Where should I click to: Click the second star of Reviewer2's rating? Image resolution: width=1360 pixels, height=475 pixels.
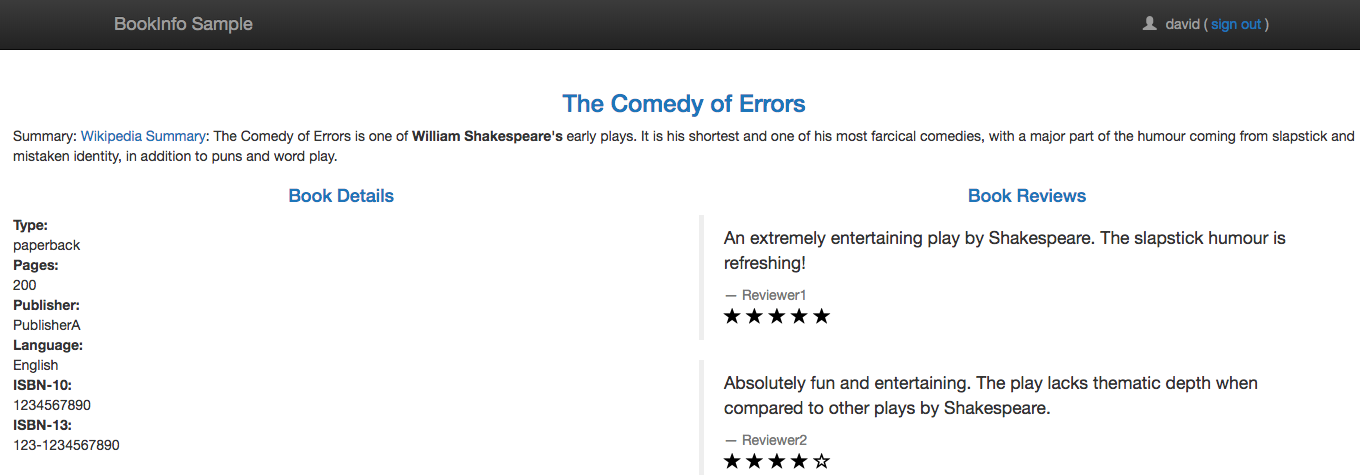tap(755, 462)
